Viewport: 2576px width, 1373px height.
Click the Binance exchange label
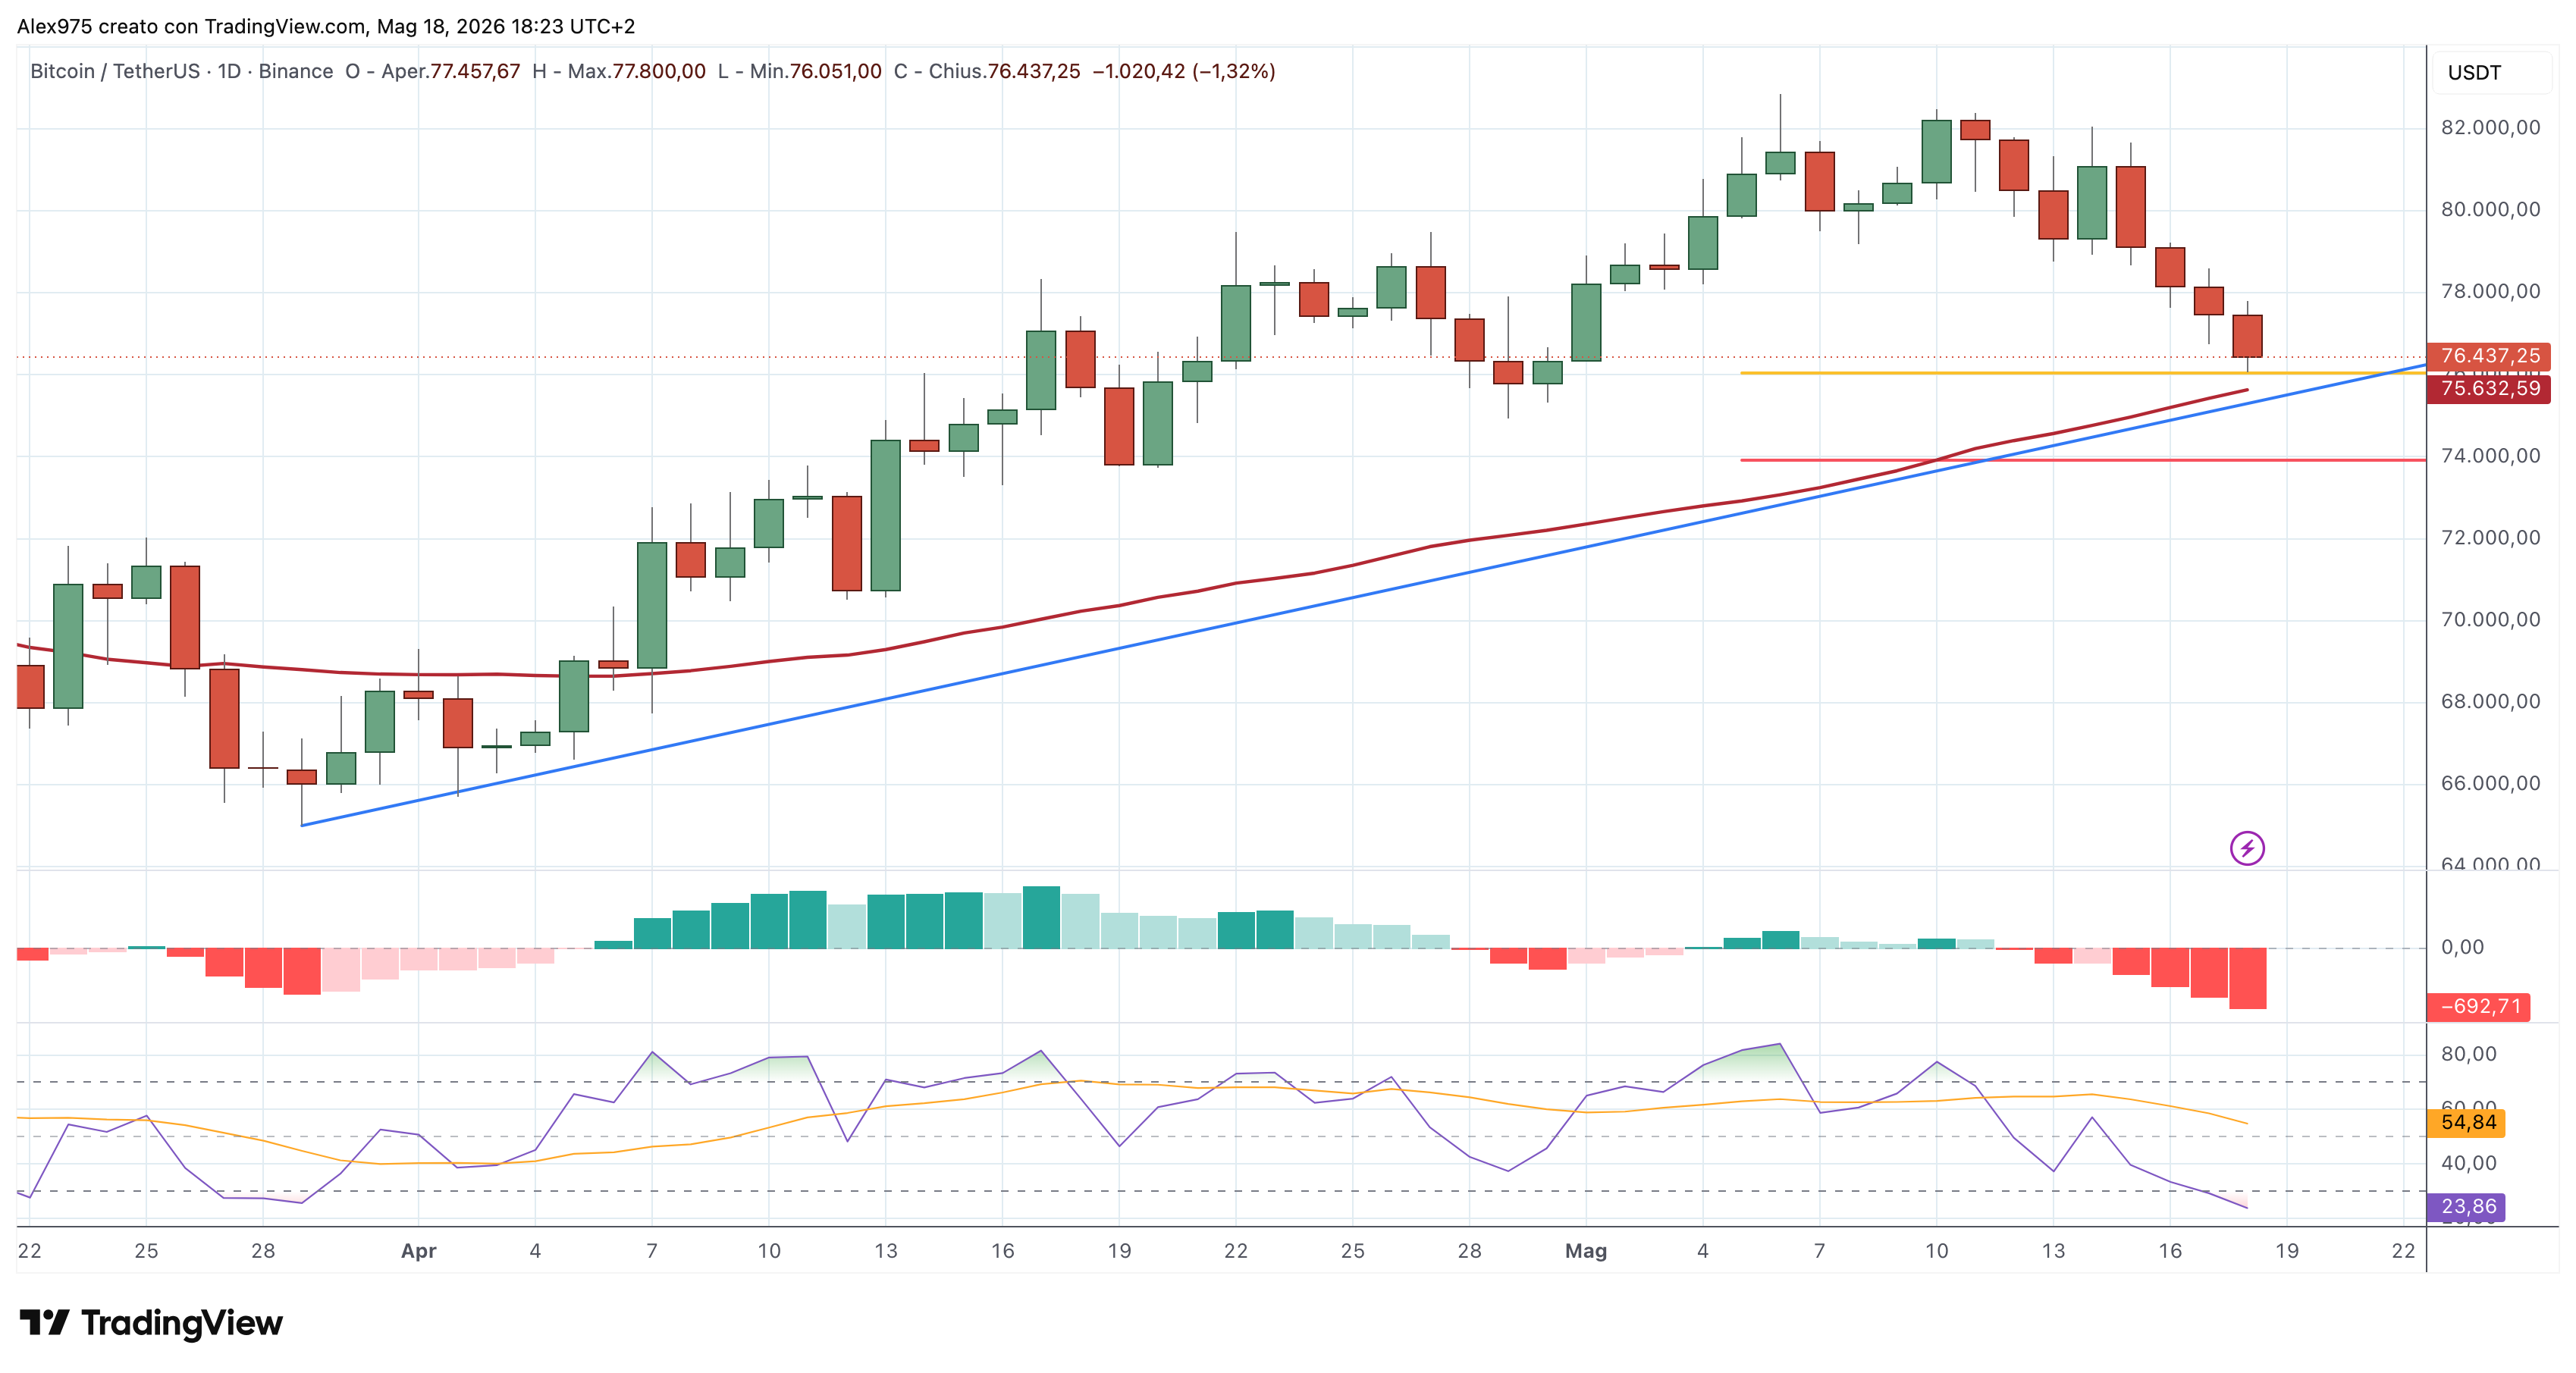pos(296,71)
